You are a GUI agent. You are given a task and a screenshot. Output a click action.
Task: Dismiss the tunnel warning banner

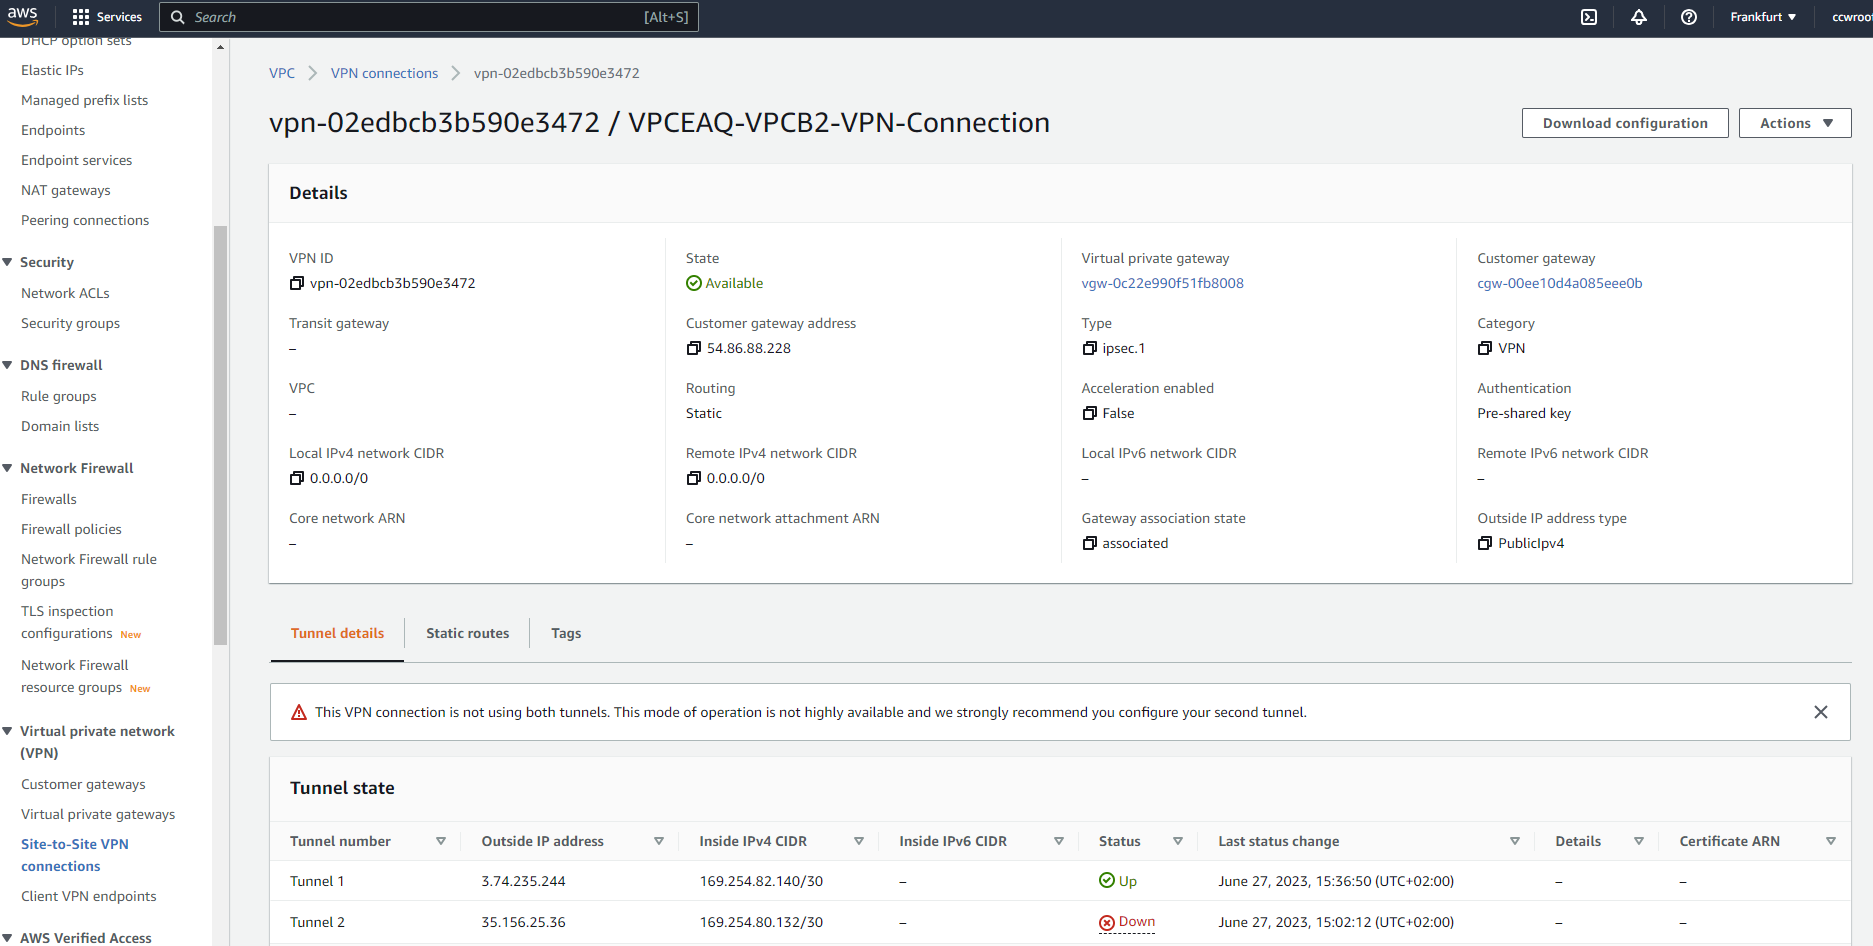pyautogui.click(x=1821, y=712)
